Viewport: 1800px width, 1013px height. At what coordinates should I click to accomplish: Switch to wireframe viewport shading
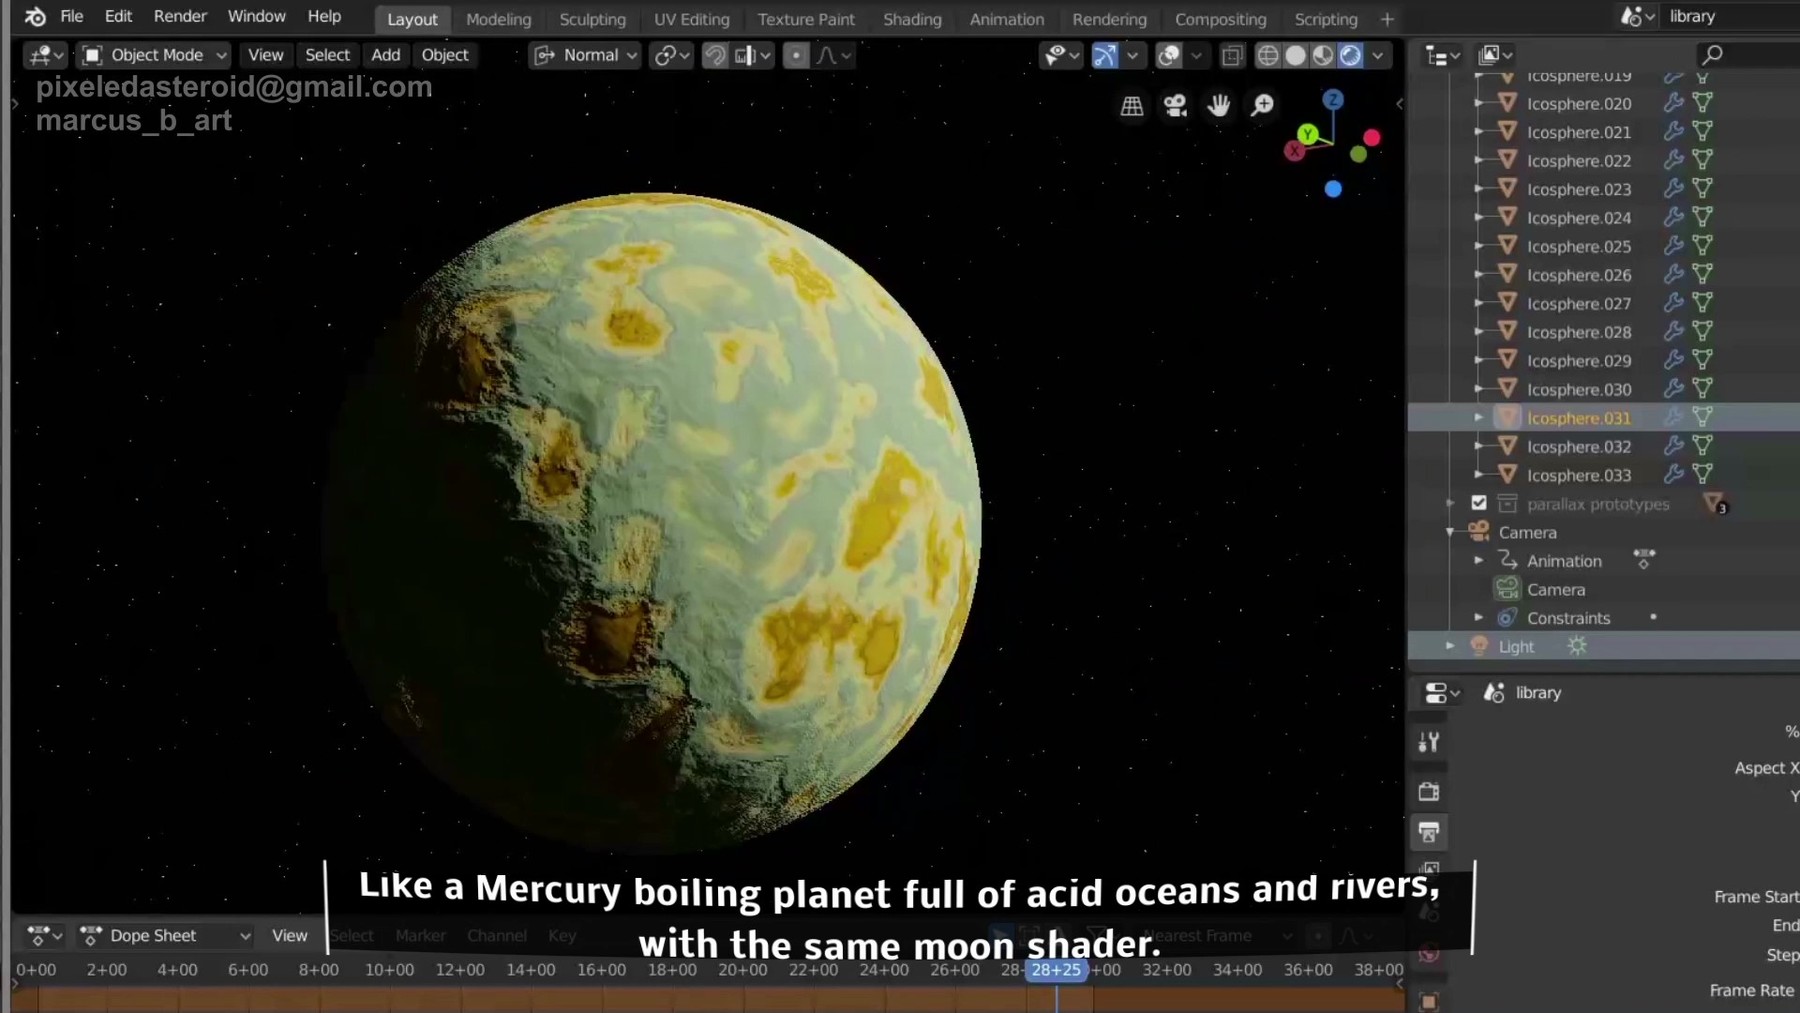coord(1268,55)
